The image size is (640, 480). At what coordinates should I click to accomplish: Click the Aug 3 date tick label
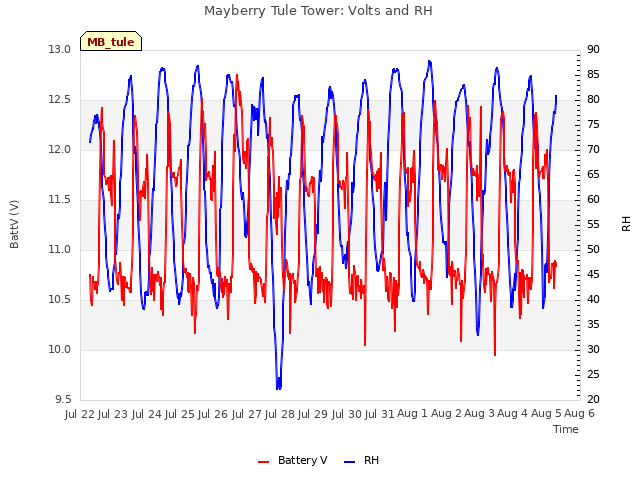(x=479, y=414)
